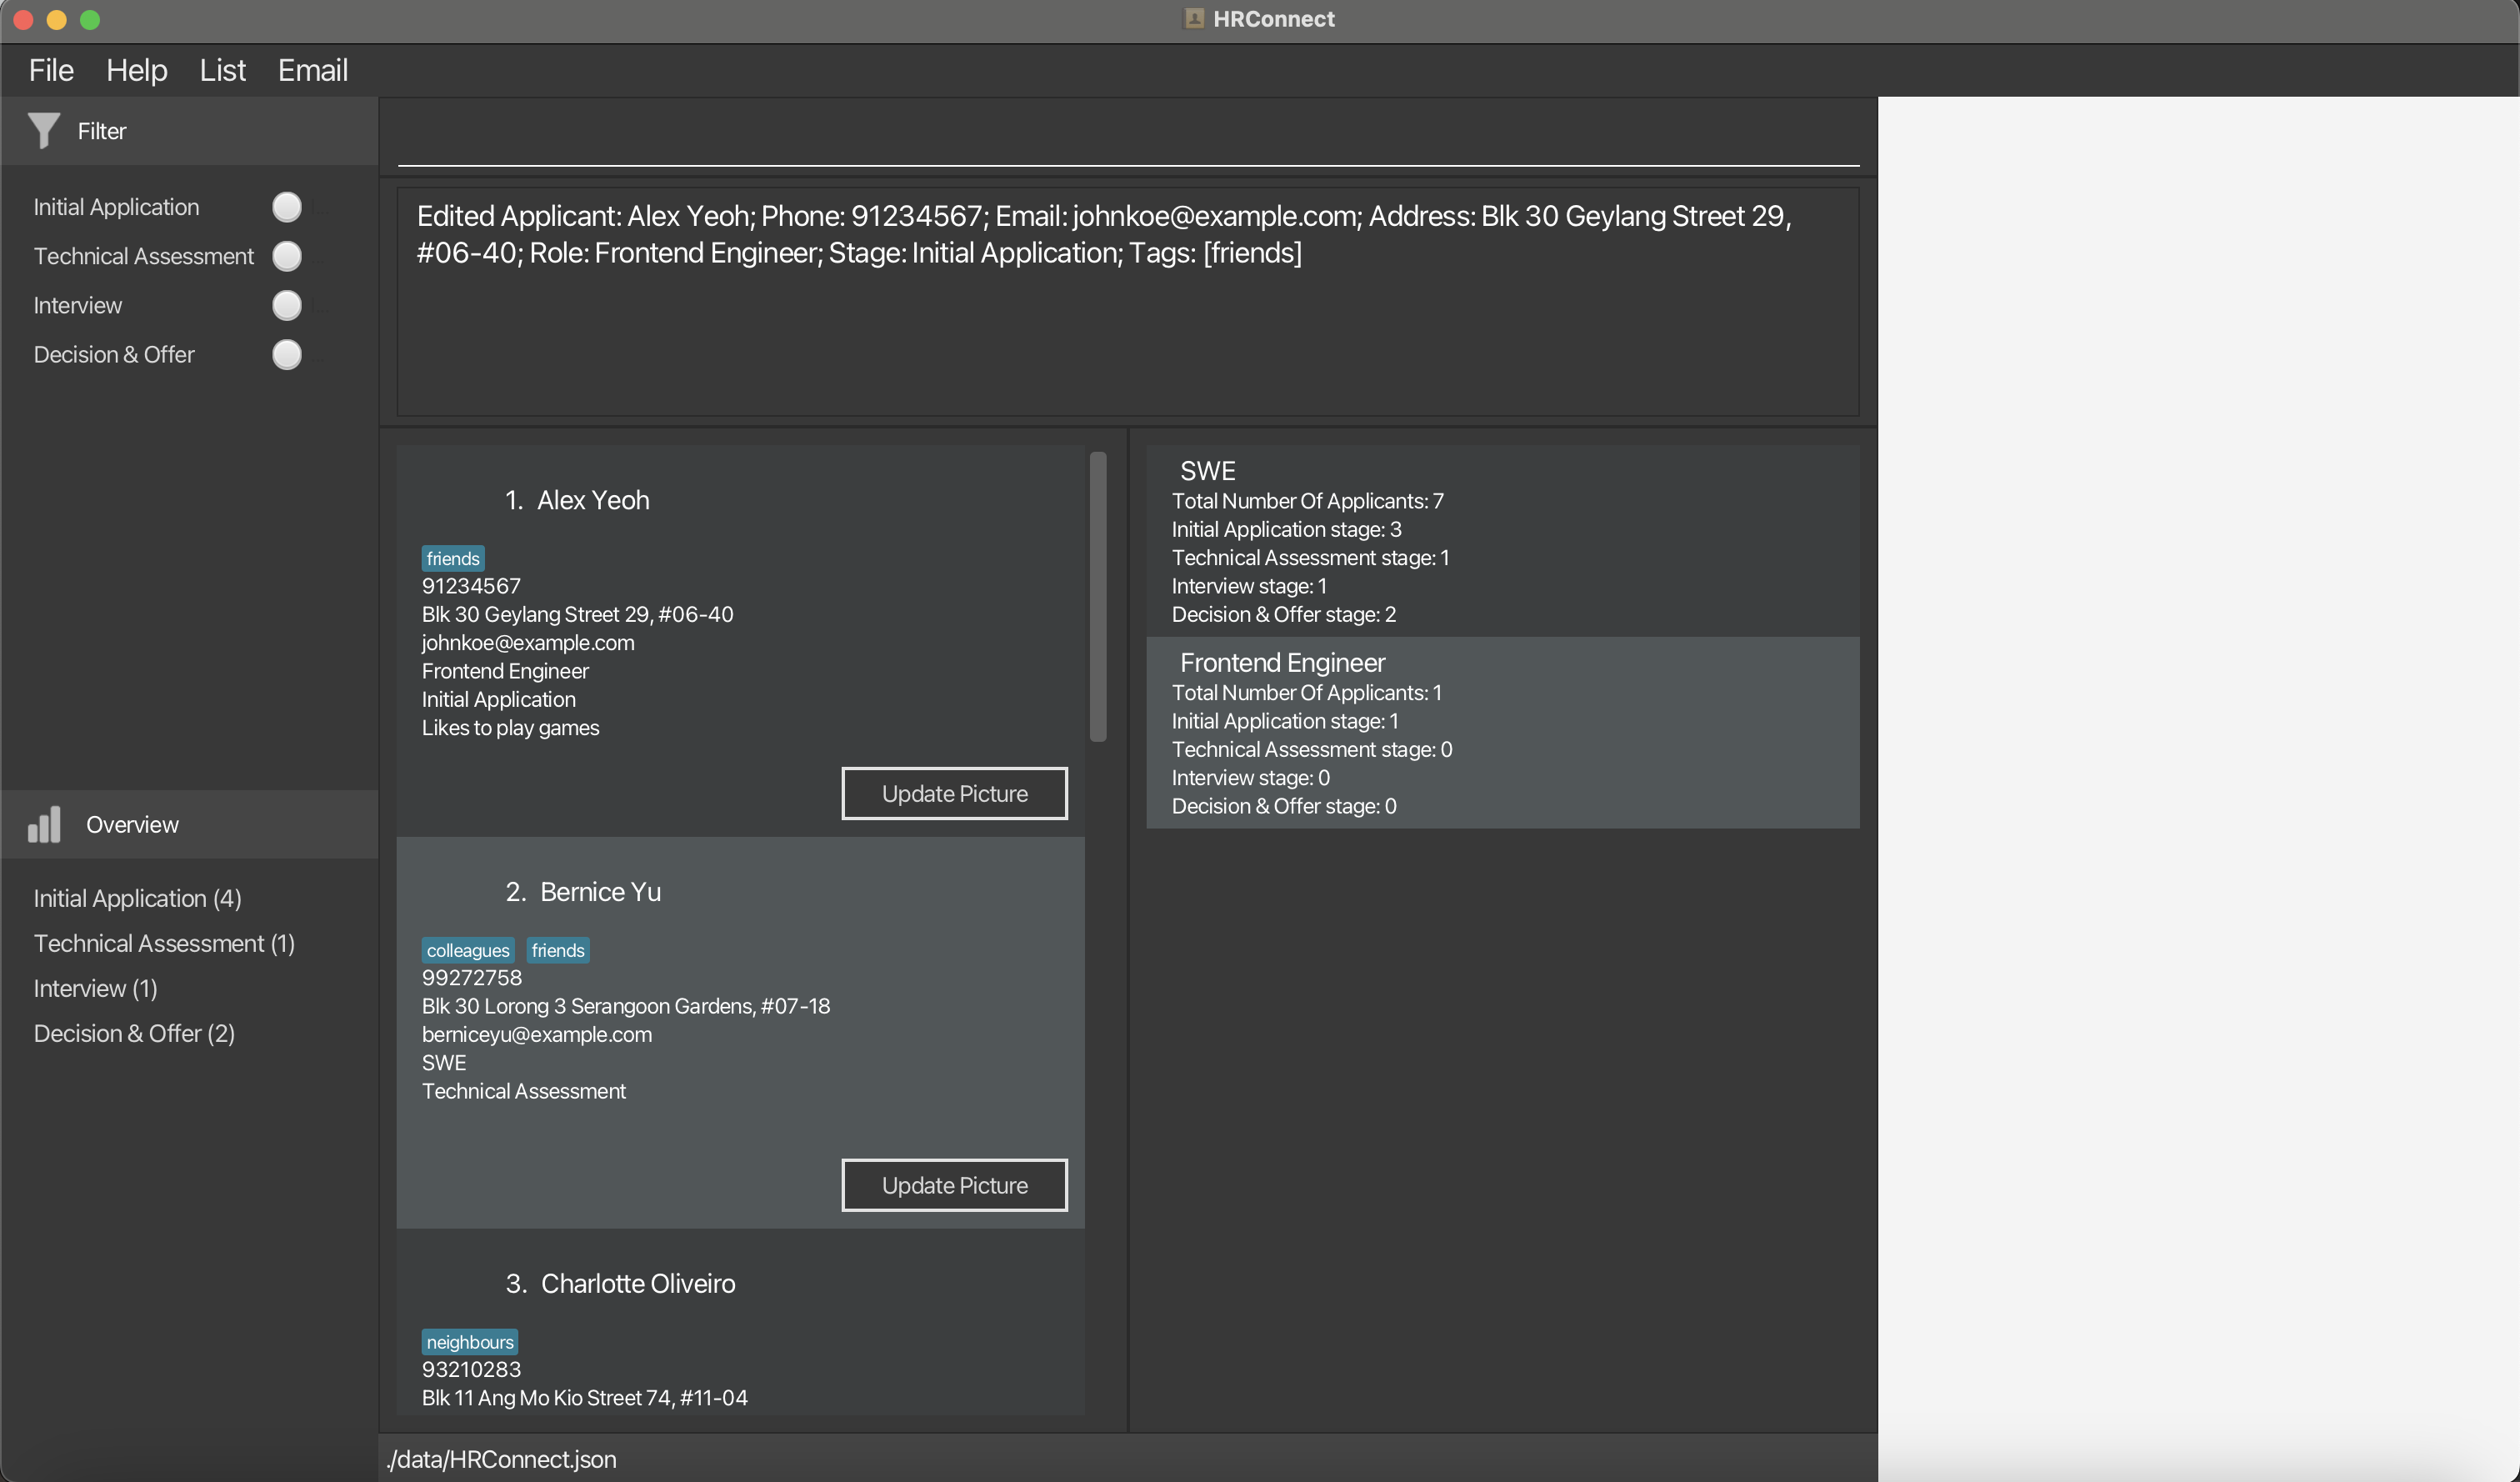This screenshot has width=2520, height=1482.
Task: Toggle the Technical Assessment filter switch
Action: [x=287, y=256]
